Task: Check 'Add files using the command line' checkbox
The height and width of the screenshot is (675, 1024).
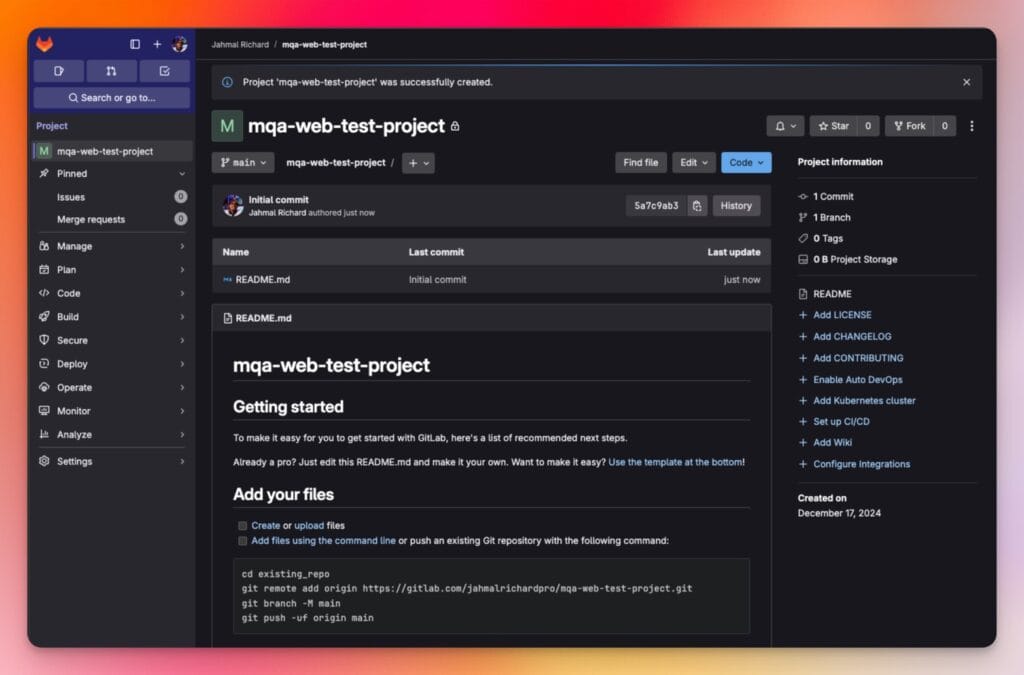Action: (242, 541)
